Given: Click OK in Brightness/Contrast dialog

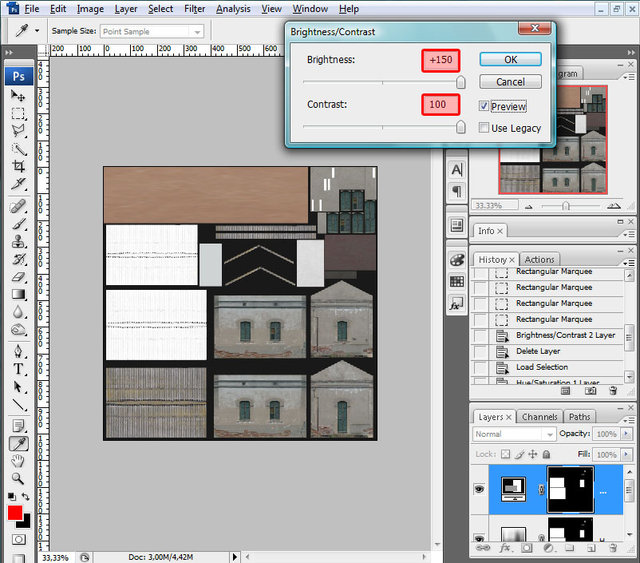Looking at the screenshot, I should pyautogui.click(x=510, y=60).
